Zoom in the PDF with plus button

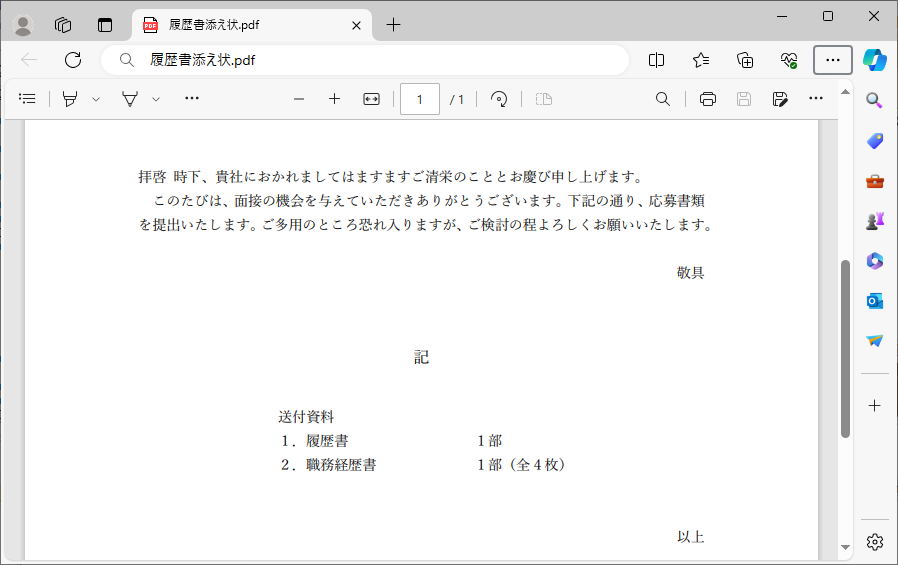(x=334, y=99)
